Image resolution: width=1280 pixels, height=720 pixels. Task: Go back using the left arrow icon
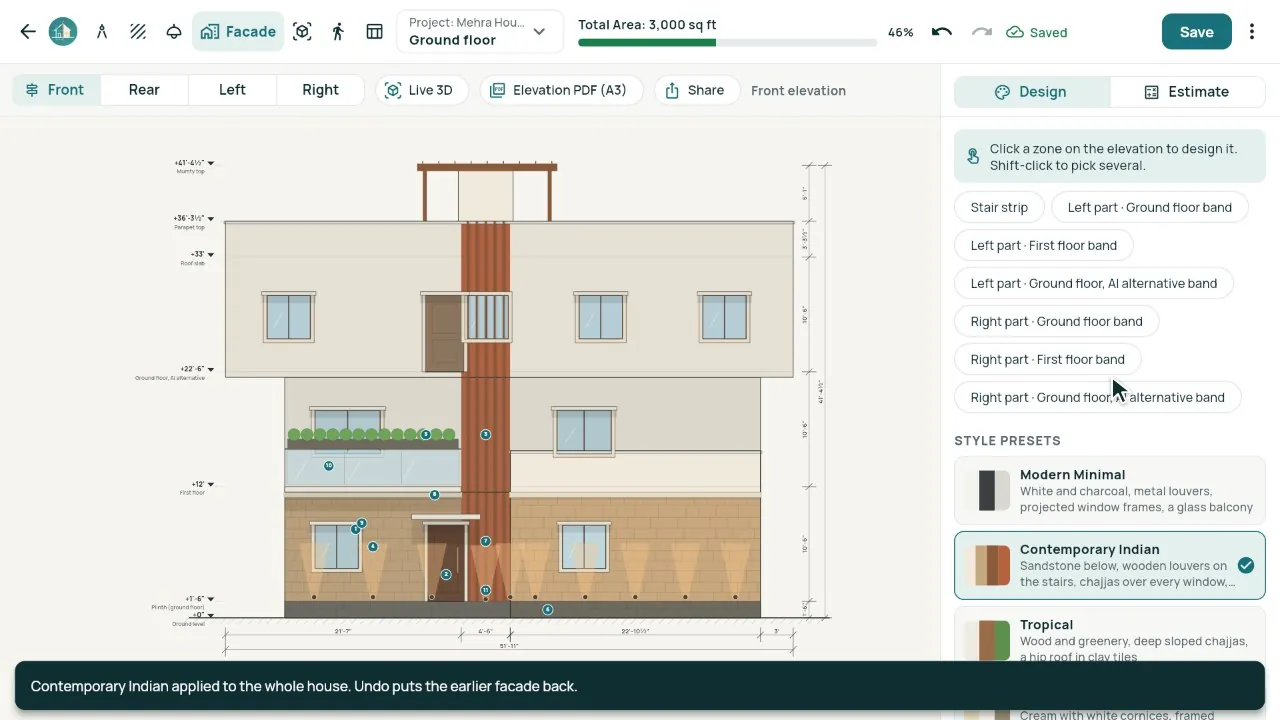pyautogui.click(x=28, y=32)
